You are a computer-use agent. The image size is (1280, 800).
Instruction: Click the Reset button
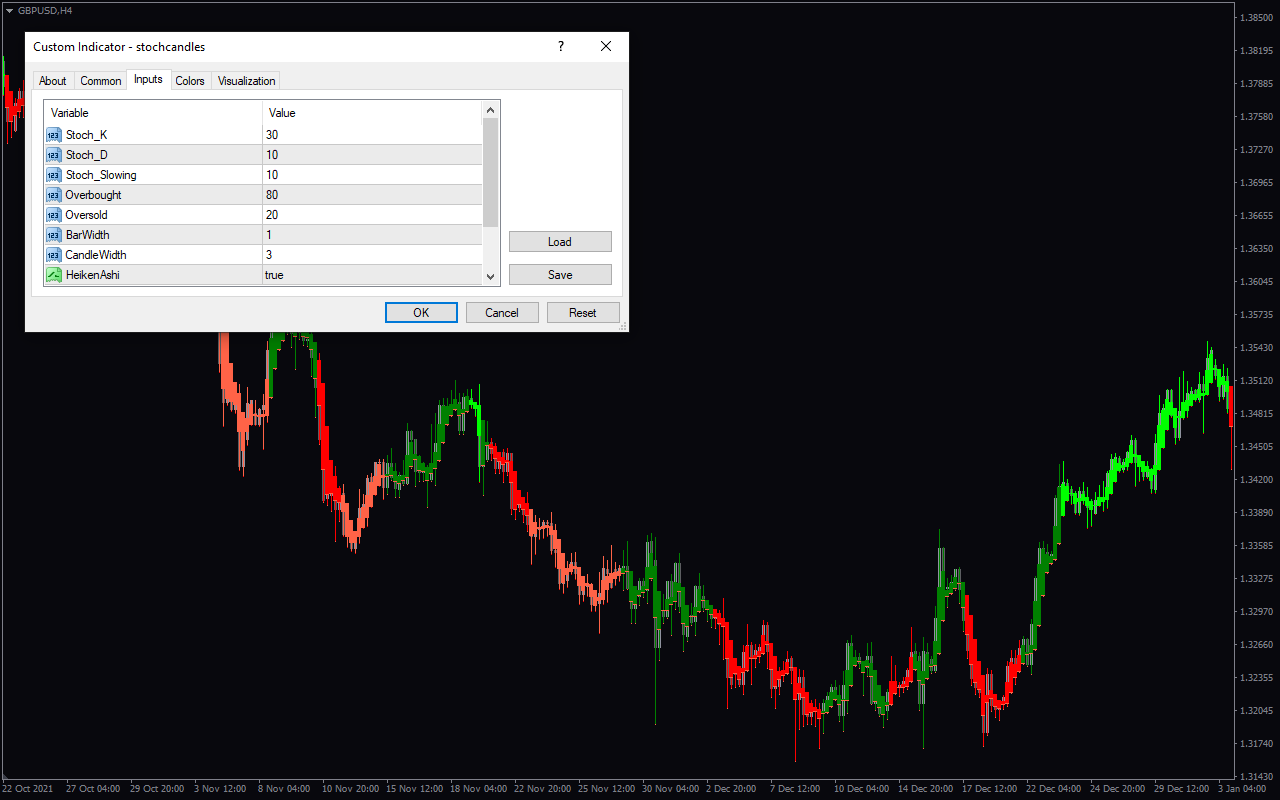click(583, 313)
